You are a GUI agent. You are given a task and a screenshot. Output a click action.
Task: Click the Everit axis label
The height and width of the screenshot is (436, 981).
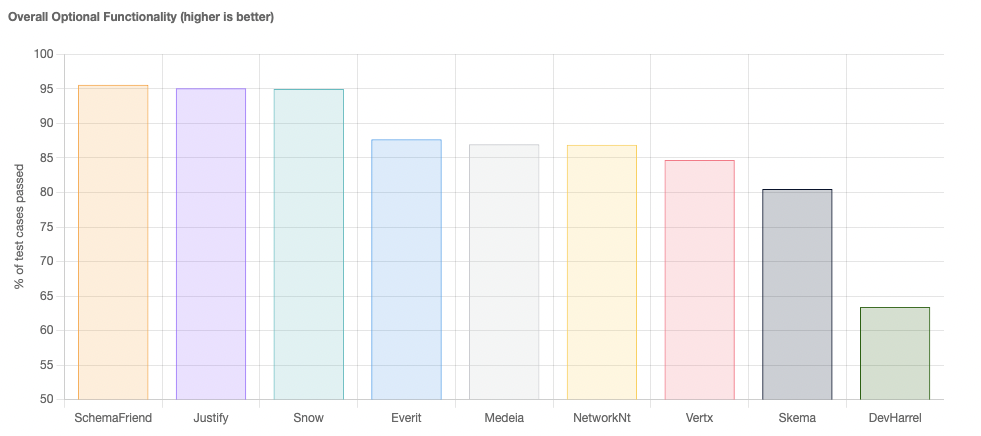[406, 418]
